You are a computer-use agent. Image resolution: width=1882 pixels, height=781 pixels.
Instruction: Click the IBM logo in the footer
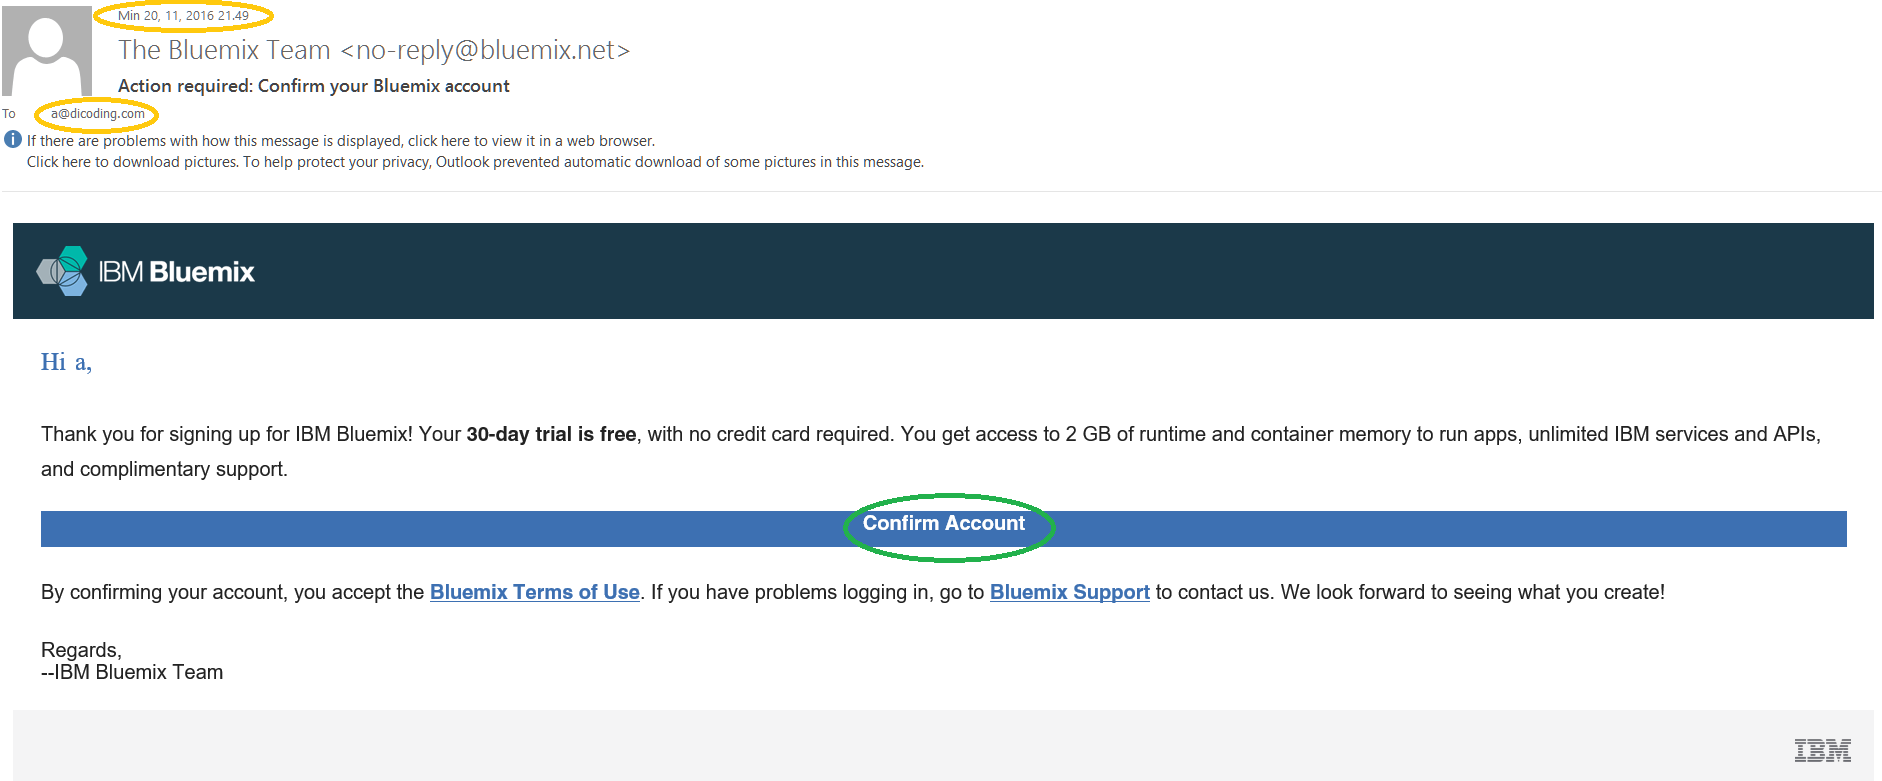coord(1821,750)
